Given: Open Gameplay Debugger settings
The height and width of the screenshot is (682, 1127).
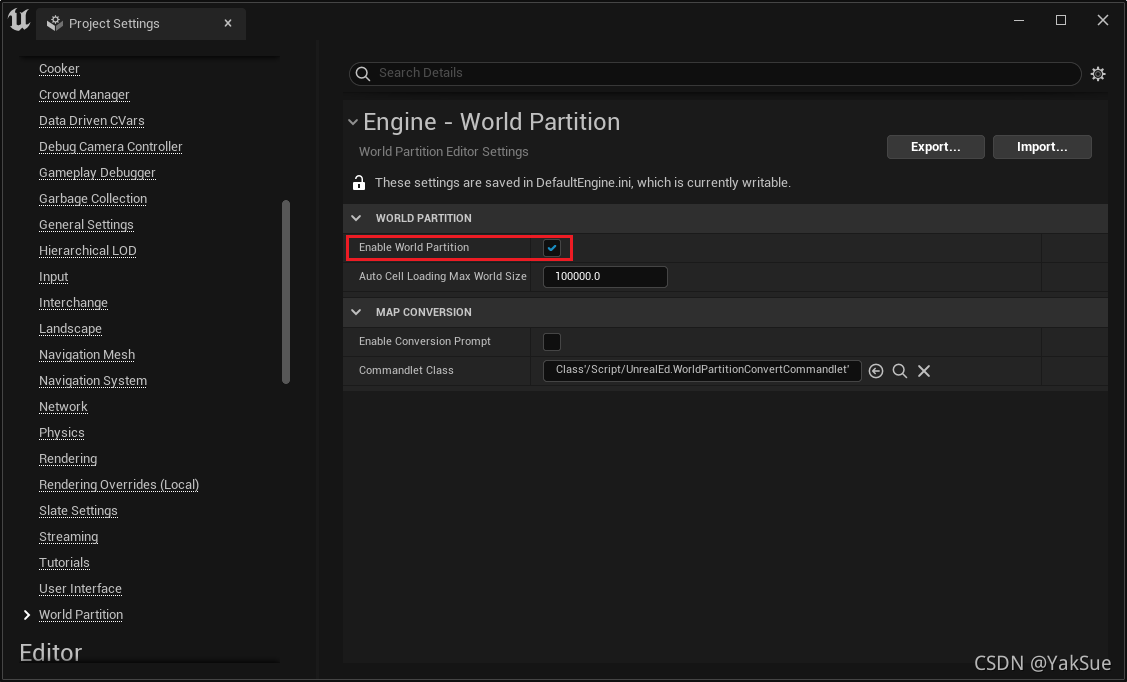Looking at the screenshot, I should point(97,172).
